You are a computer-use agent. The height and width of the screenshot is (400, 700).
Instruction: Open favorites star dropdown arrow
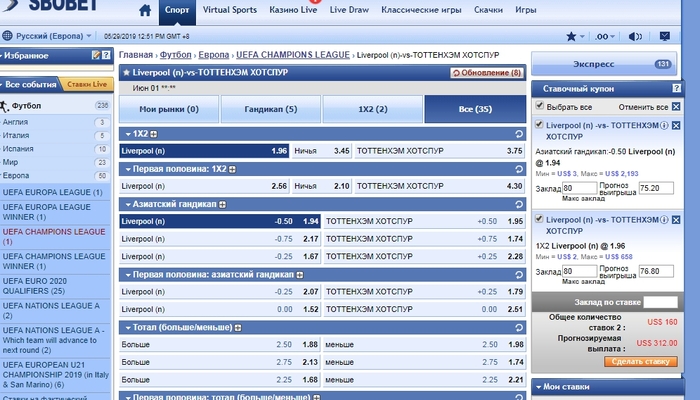582,37
